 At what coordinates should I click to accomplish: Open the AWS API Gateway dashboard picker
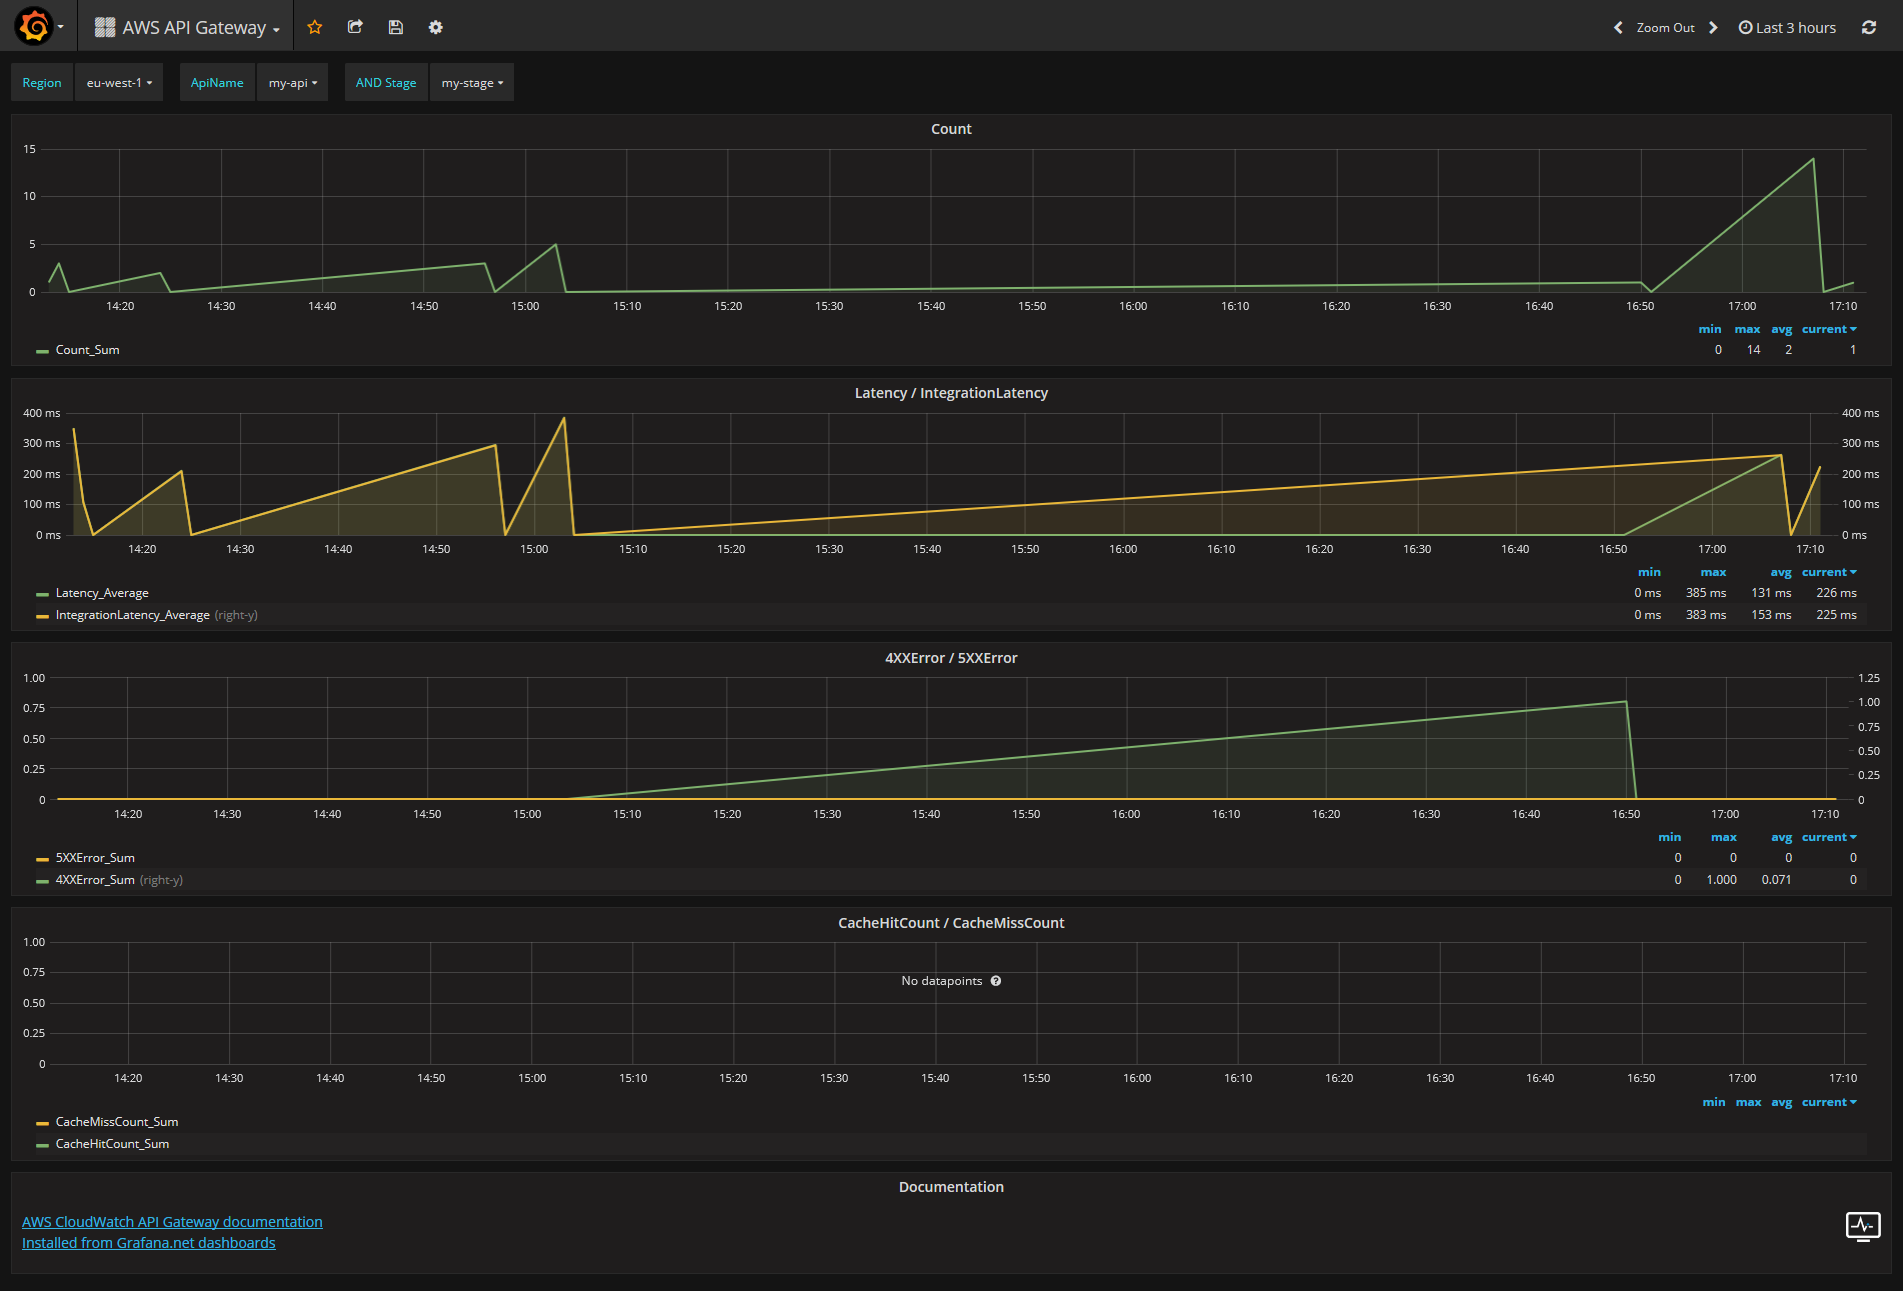click(187, 28)
